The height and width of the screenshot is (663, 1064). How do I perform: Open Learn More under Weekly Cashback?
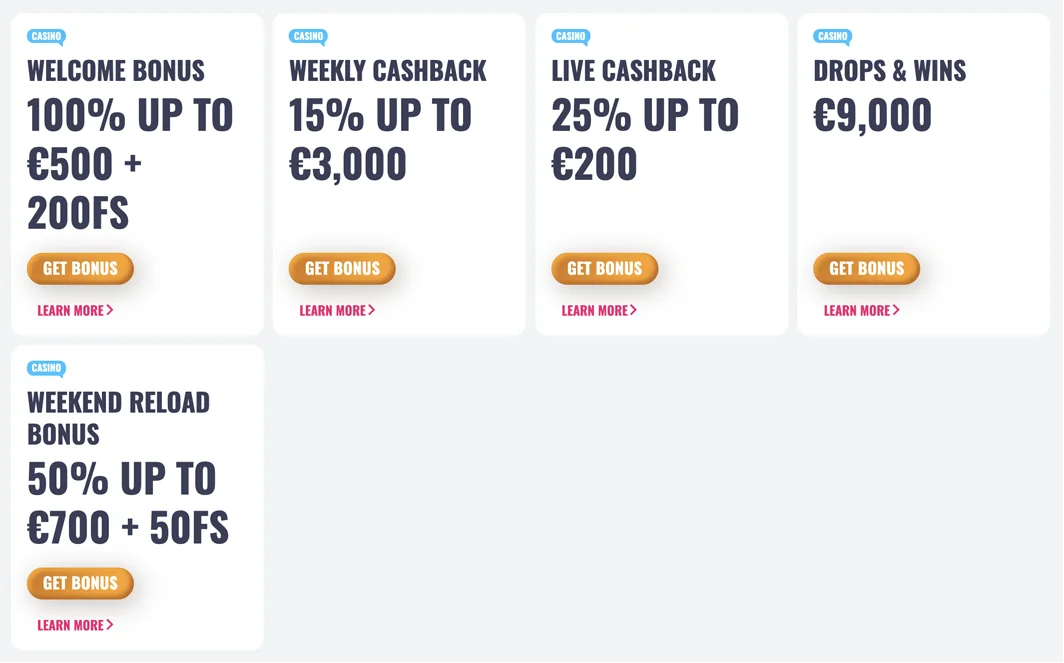[x=337, y=310]
